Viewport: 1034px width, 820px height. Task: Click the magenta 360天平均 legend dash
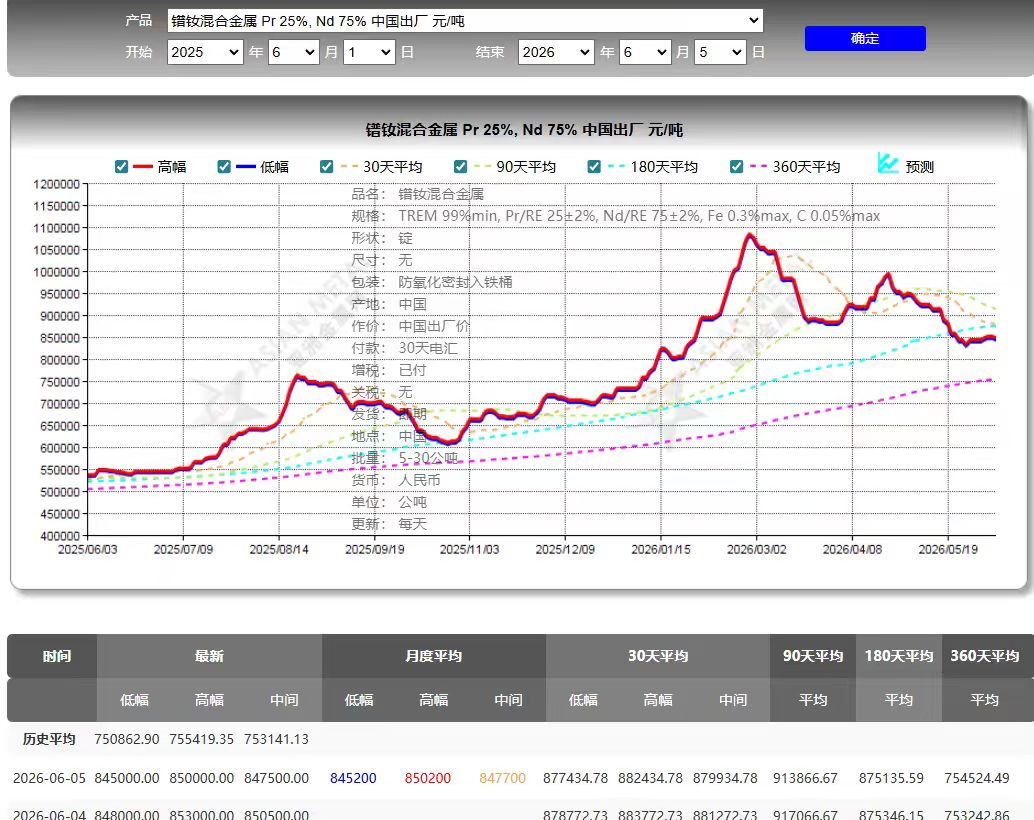click(758, 167)
